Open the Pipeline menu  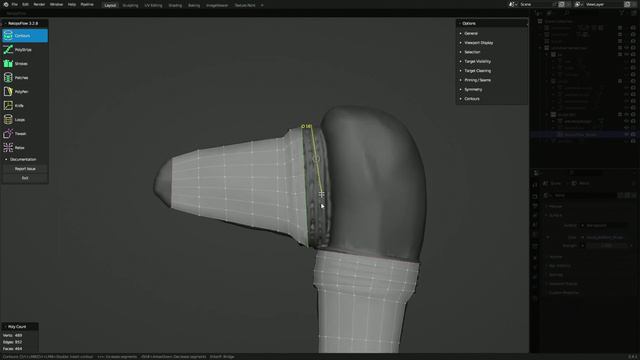tap(87, 4)
